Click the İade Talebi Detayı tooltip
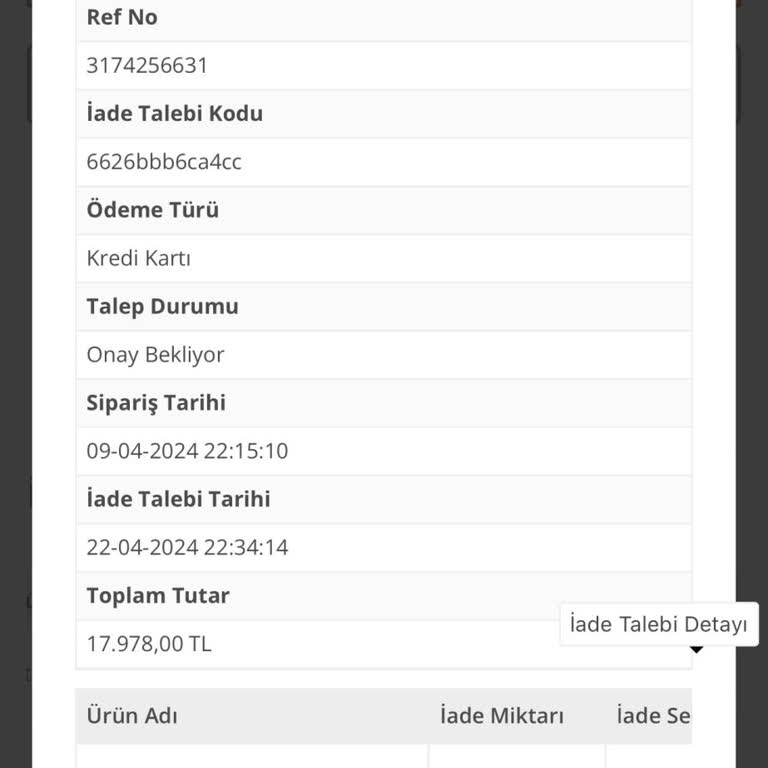Viewport: 768px width, 768px height. point(658,624)
